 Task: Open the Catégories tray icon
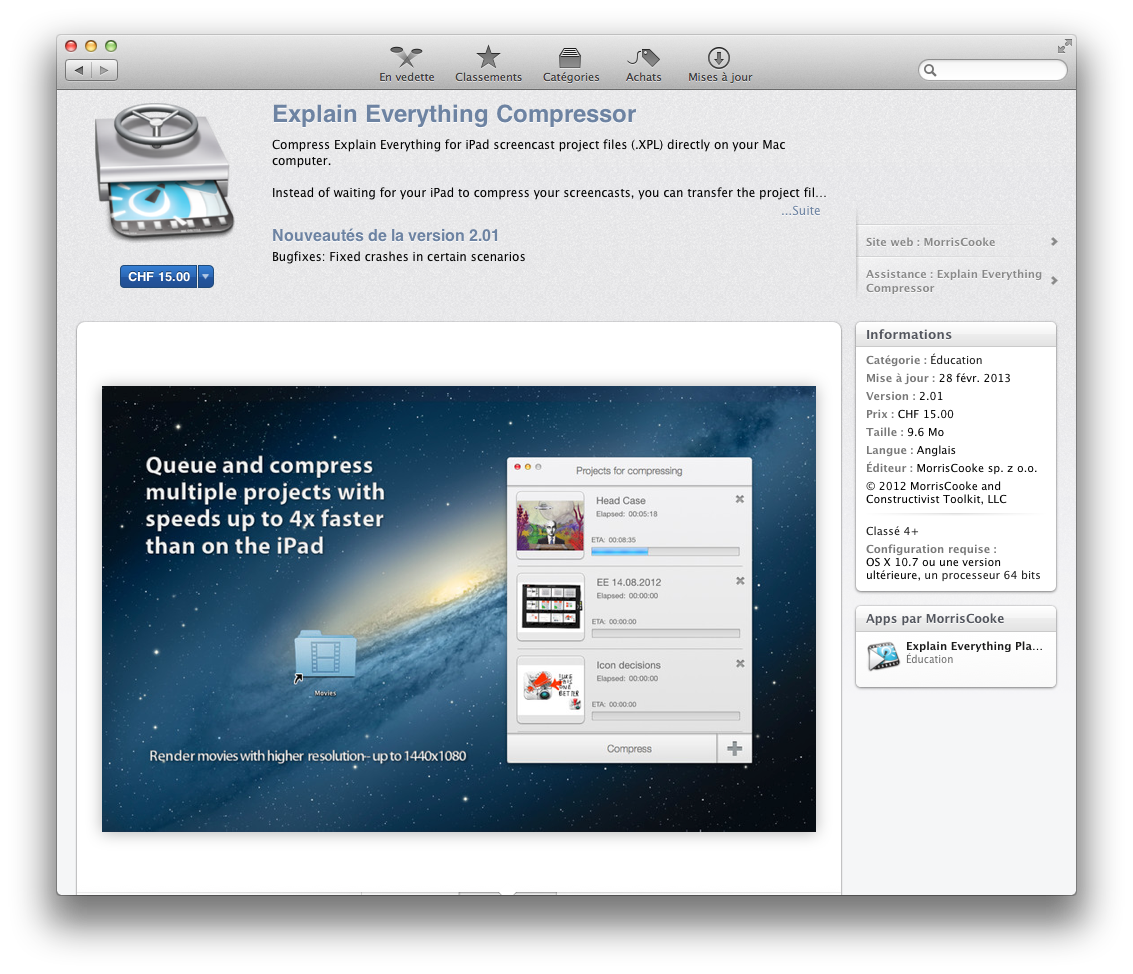click(571, 58)
